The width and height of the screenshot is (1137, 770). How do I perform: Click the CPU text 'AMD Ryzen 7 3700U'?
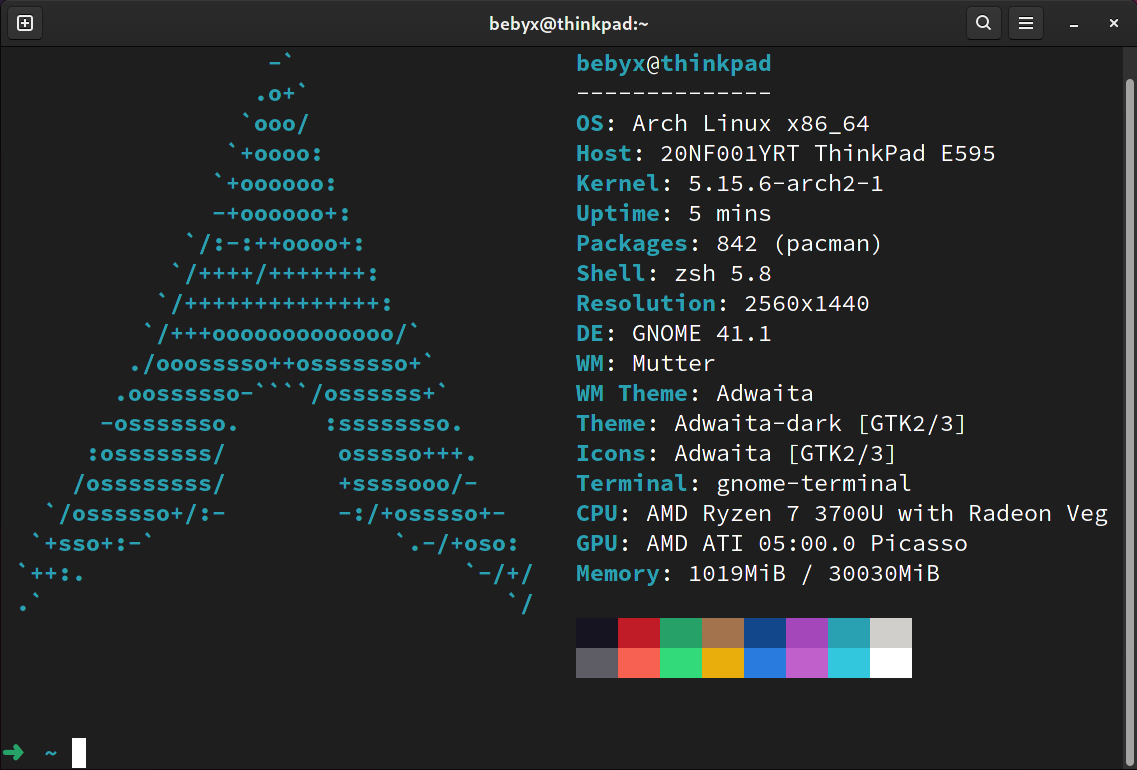coord(764,513)
